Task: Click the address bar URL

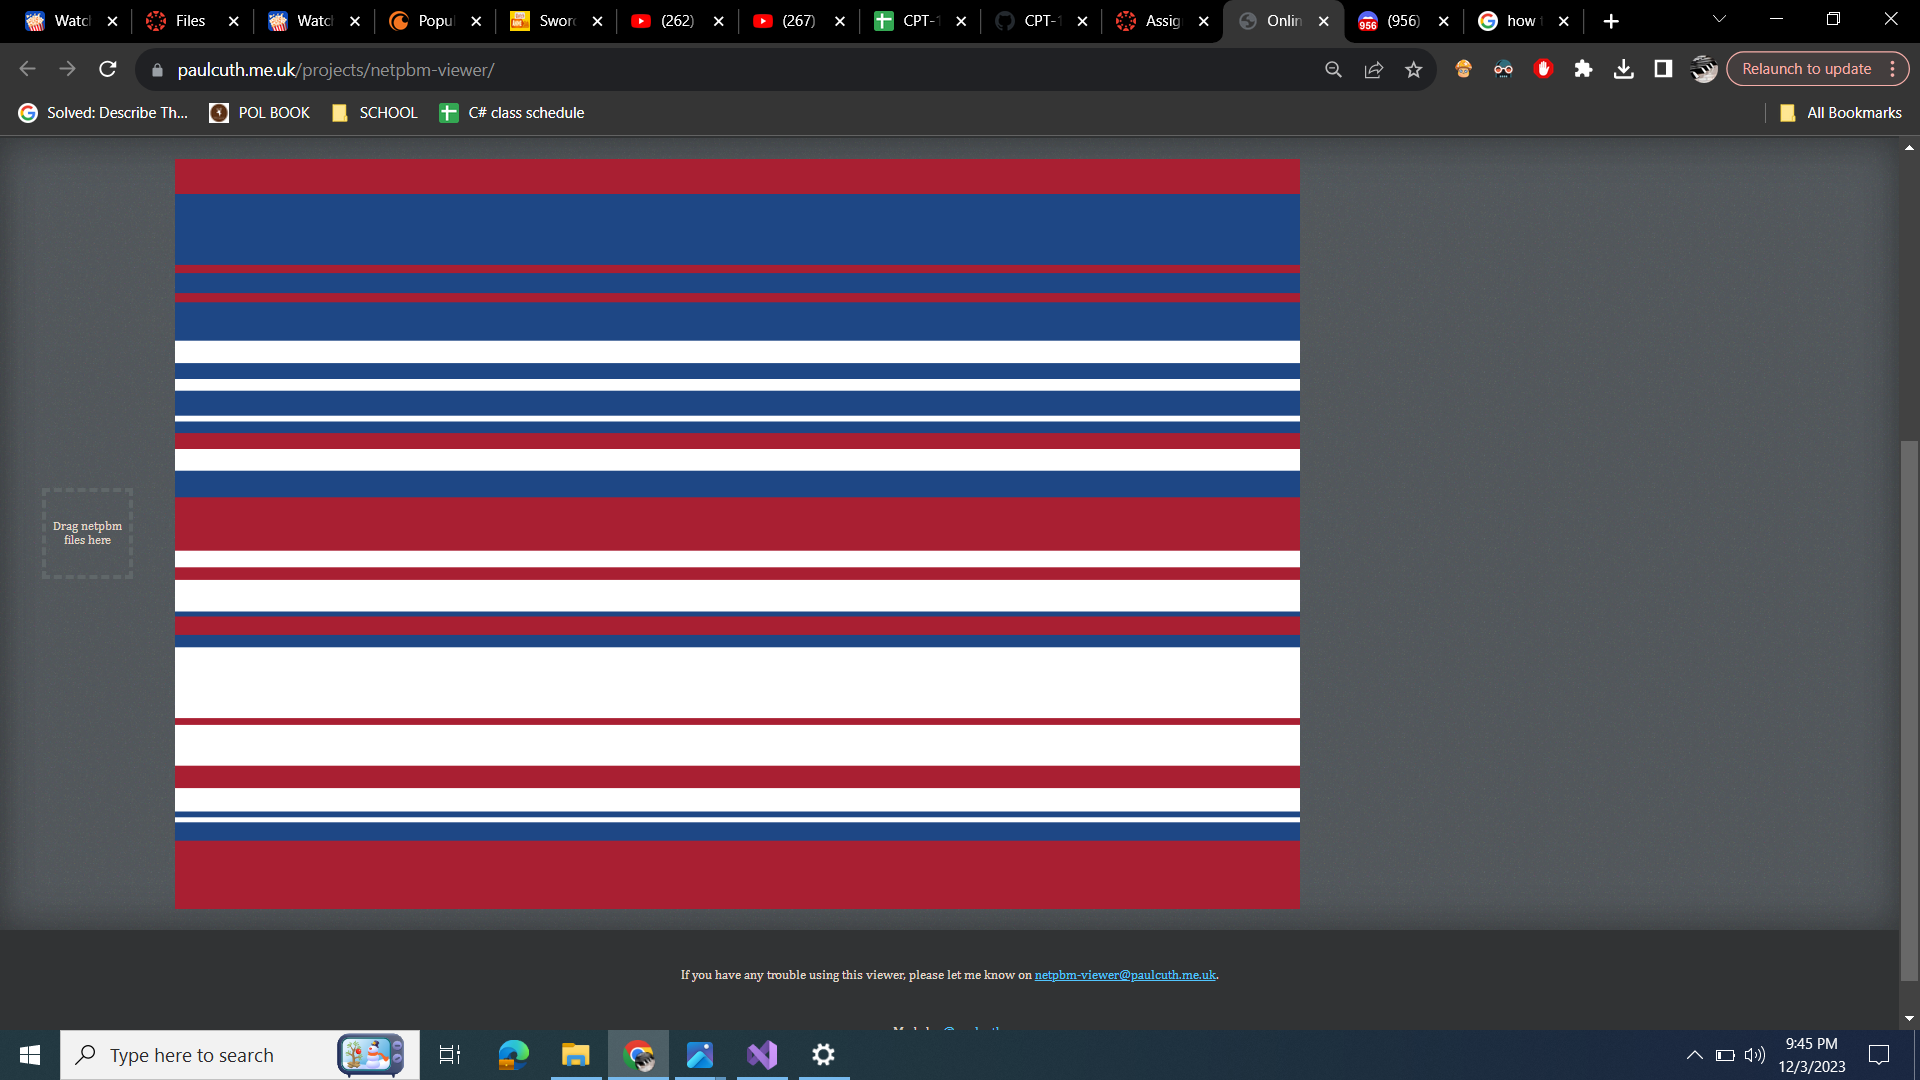Action: 336,70
